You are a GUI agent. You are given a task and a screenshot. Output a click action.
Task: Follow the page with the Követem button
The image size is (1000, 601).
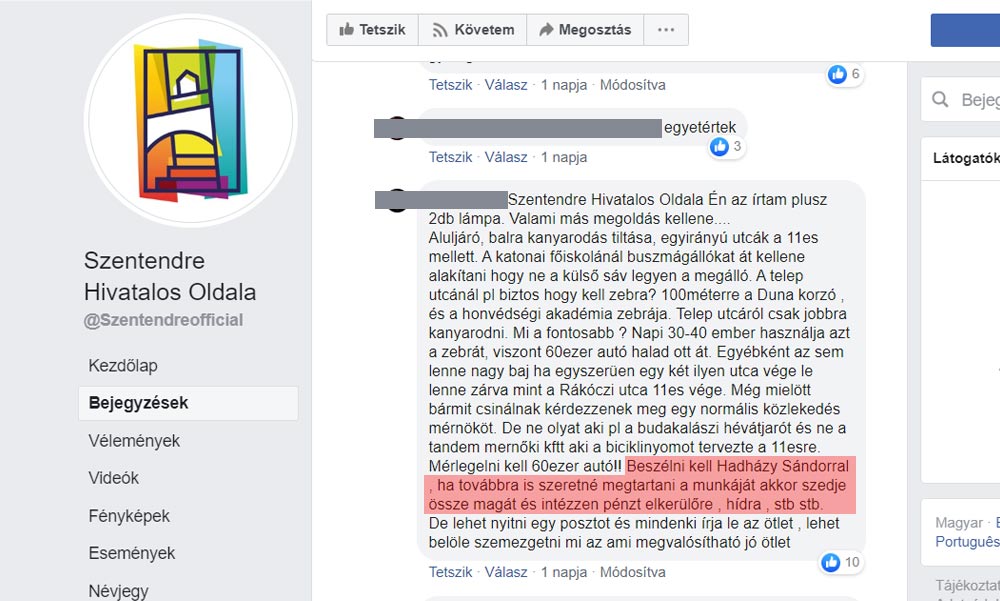473,30
